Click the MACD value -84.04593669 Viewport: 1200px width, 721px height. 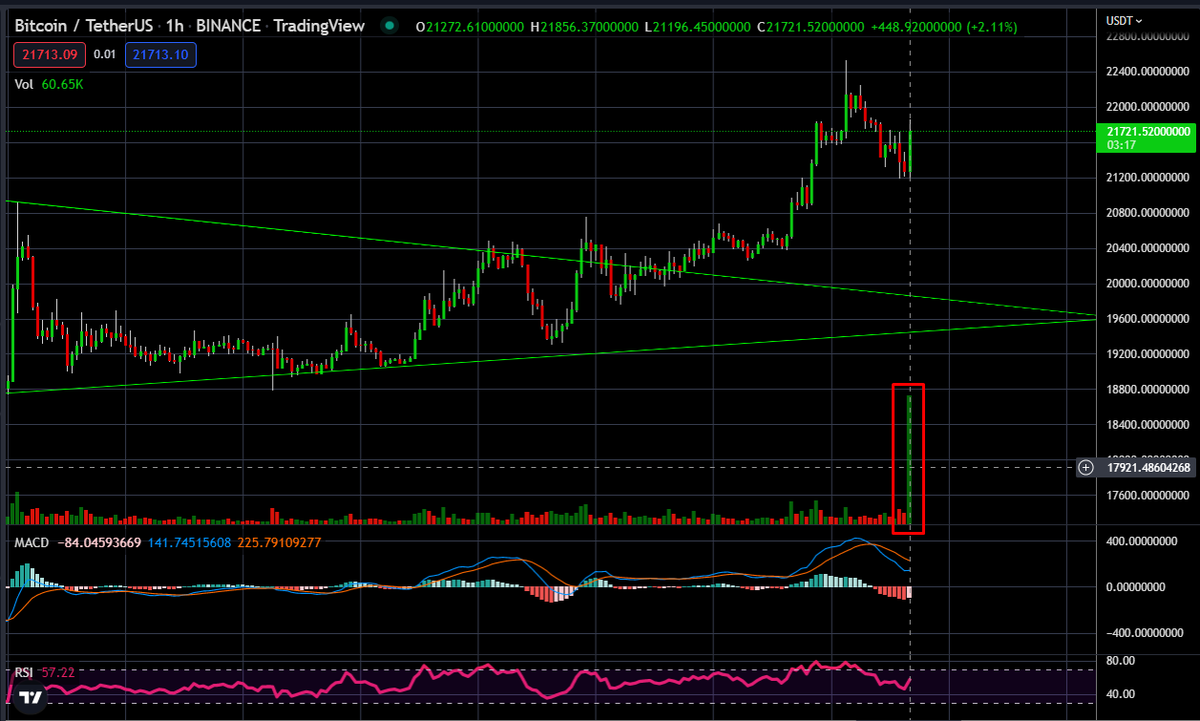pyautogui.click(x=100, y=542)
